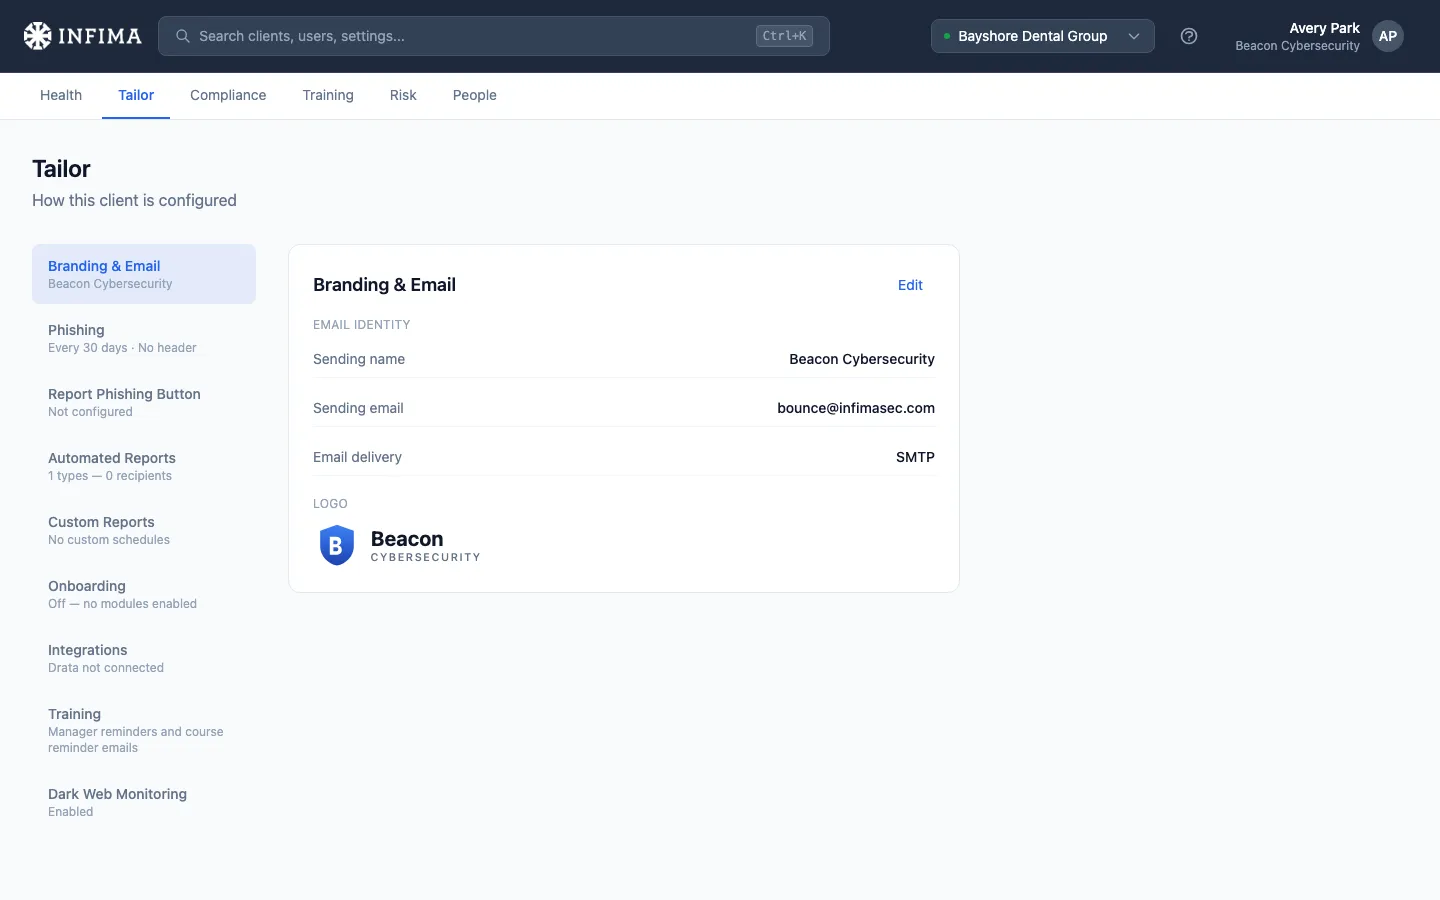Click the Sending email label
This screenshot has width=1440, height=900.
358,408
